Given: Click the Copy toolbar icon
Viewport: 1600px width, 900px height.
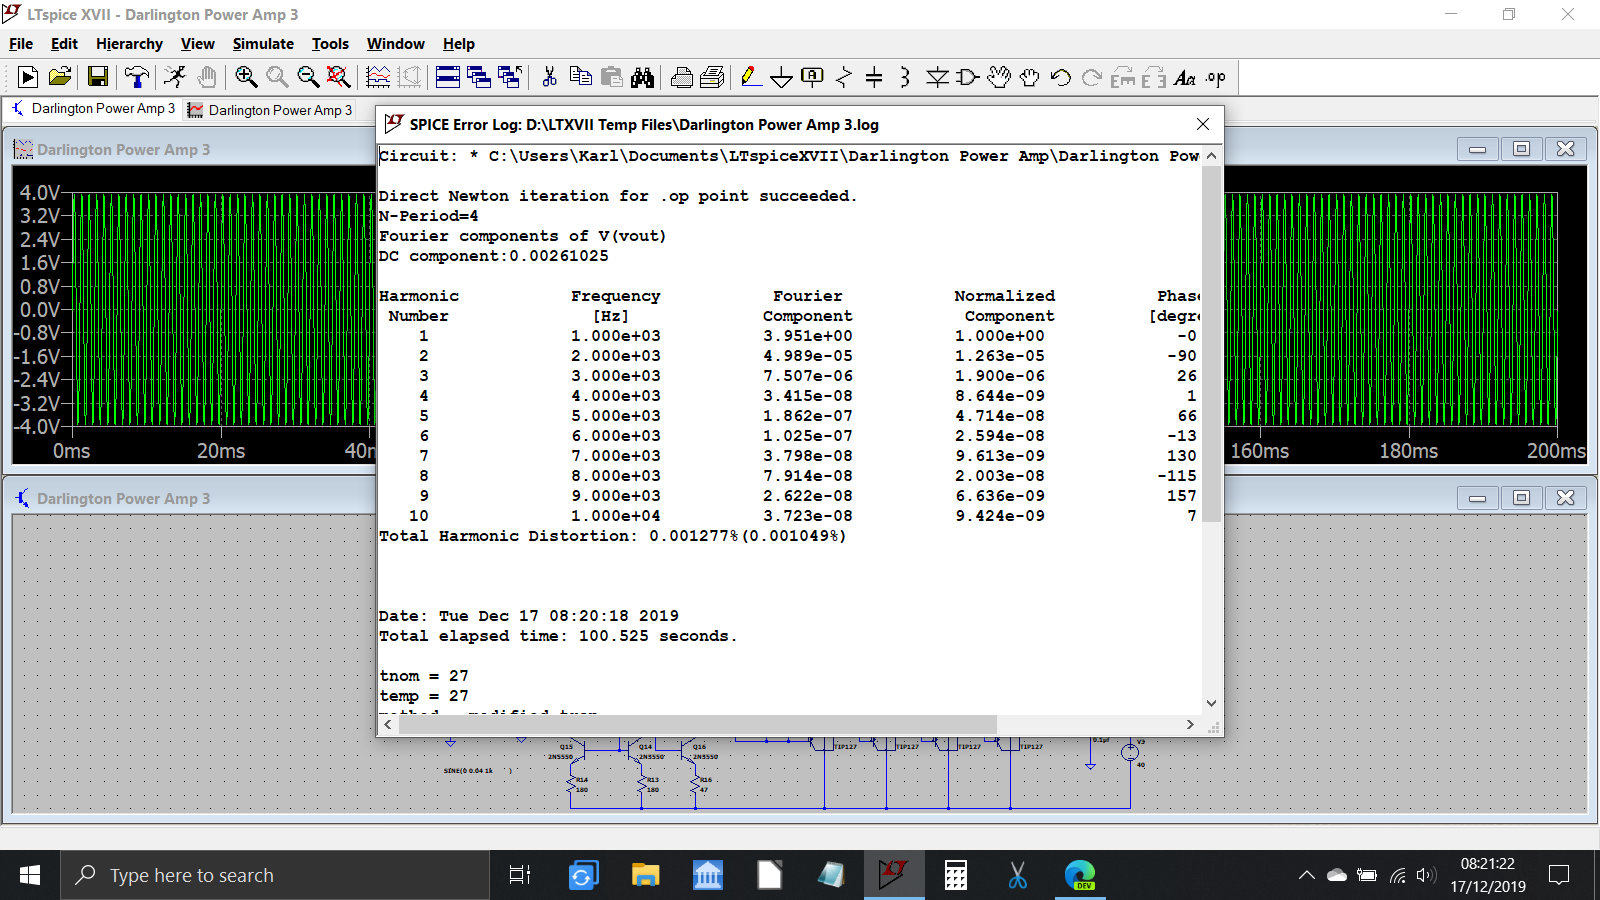Looking at the screenshot, I should point(580,77).
